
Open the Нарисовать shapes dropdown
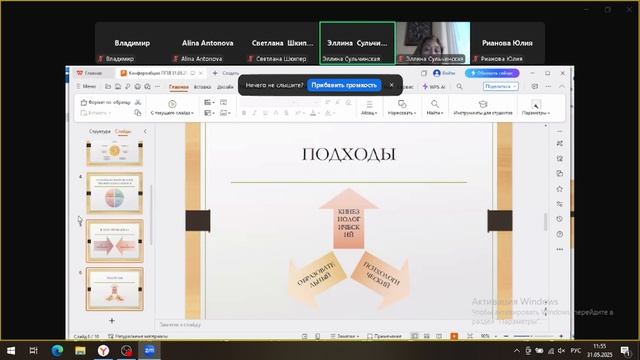pos(402,108)
